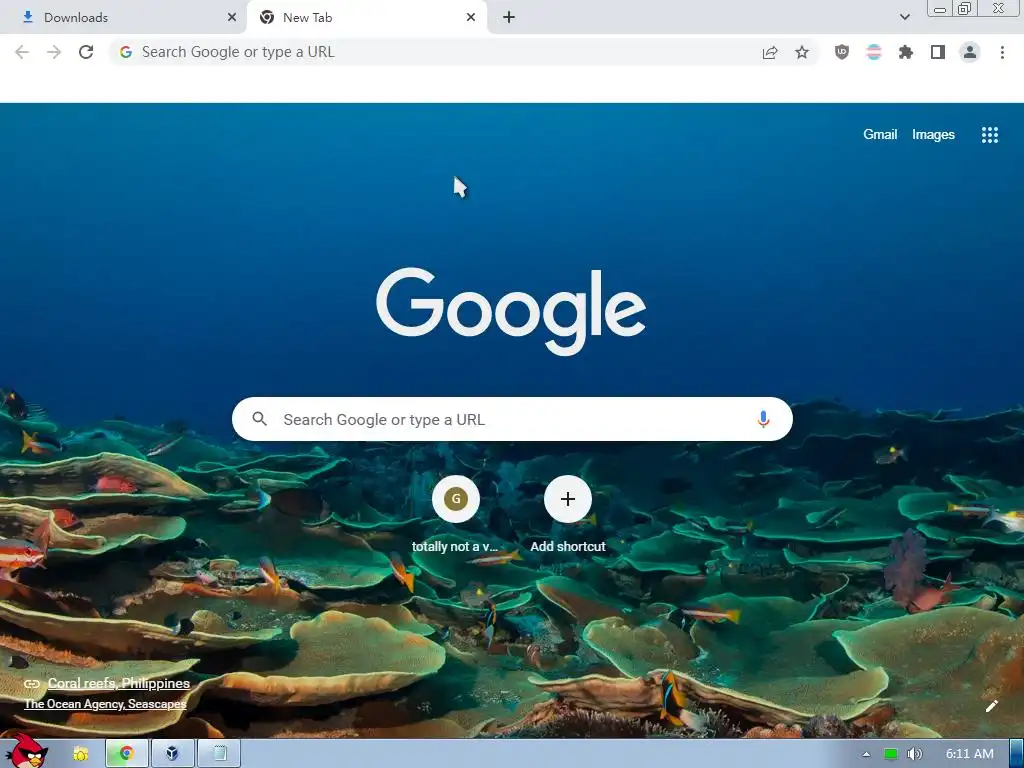Start voice search with microphone icon
1024x768 pixels.
tap(763, 419)
